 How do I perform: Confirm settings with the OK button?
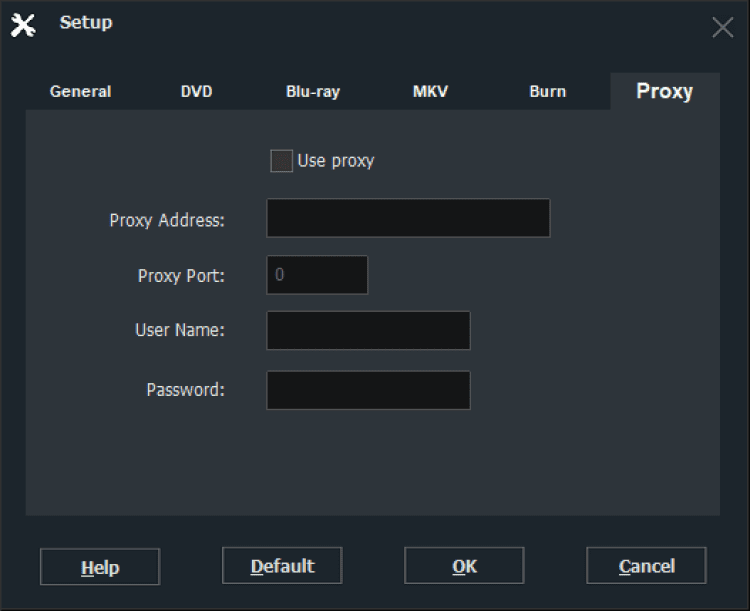tap(464, 566)
